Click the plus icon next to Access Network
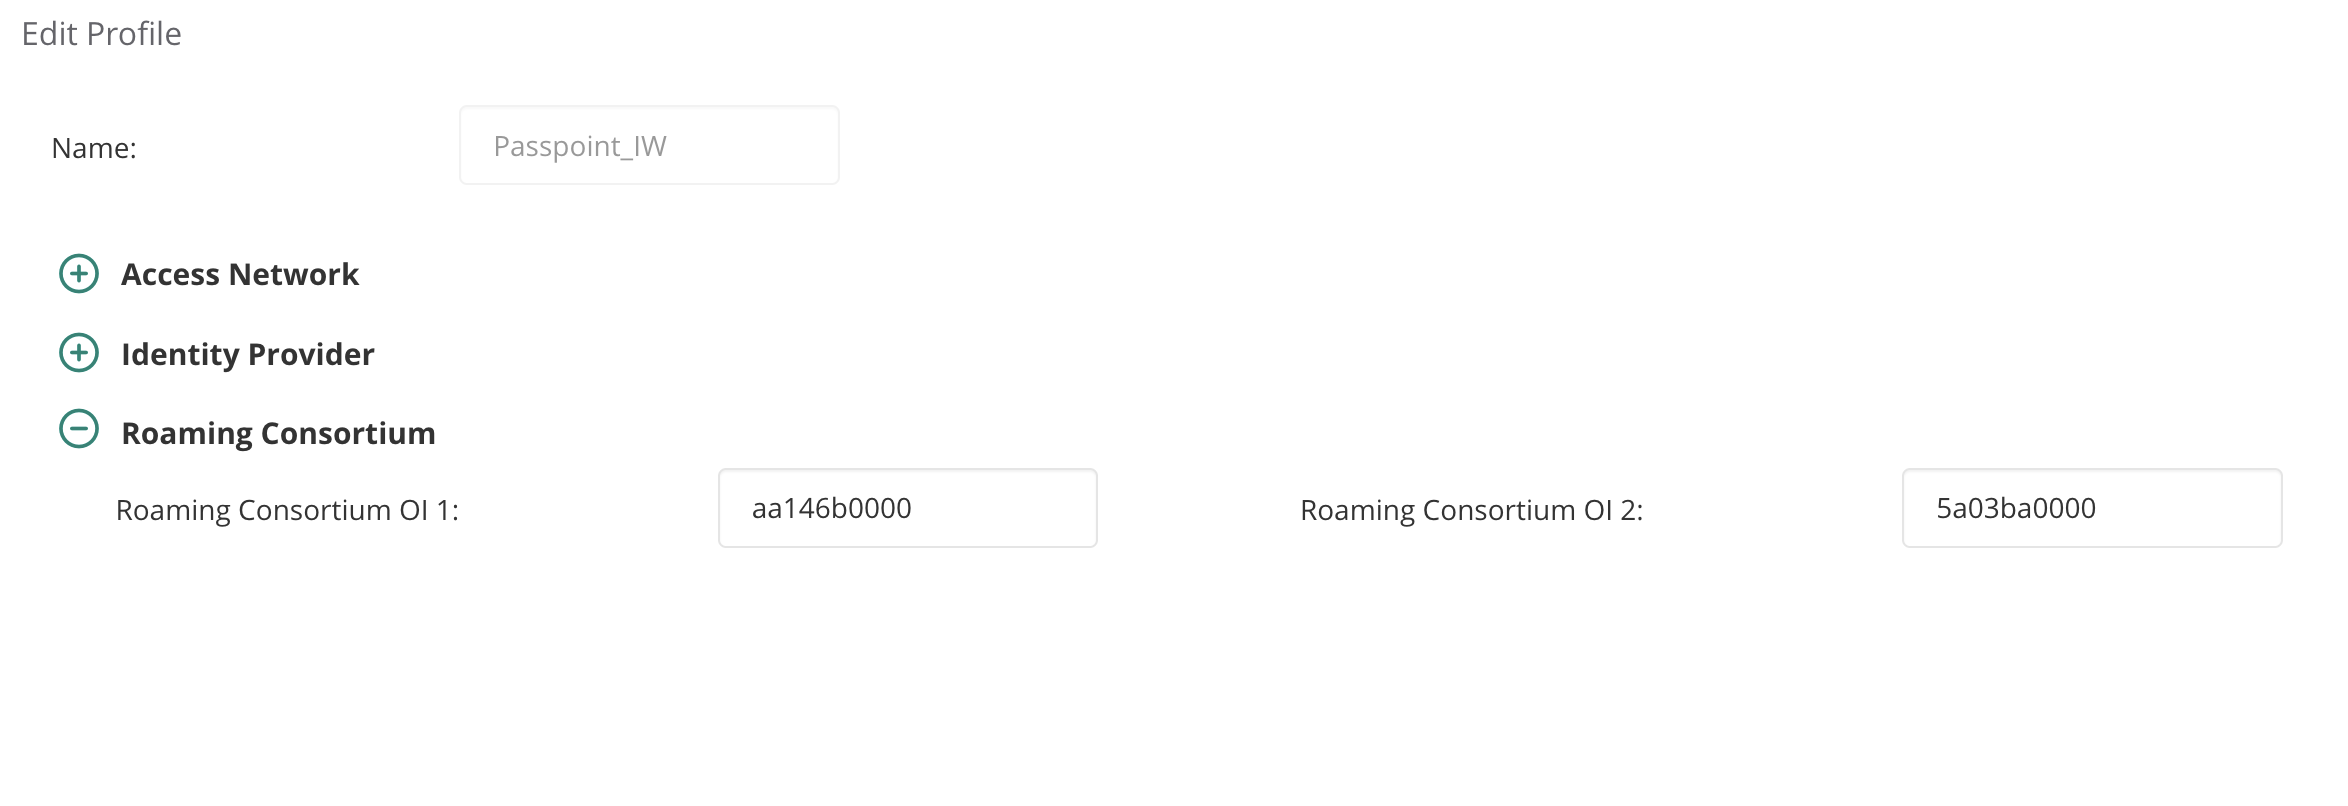2348x806 pixels. (x=79, y=273)
